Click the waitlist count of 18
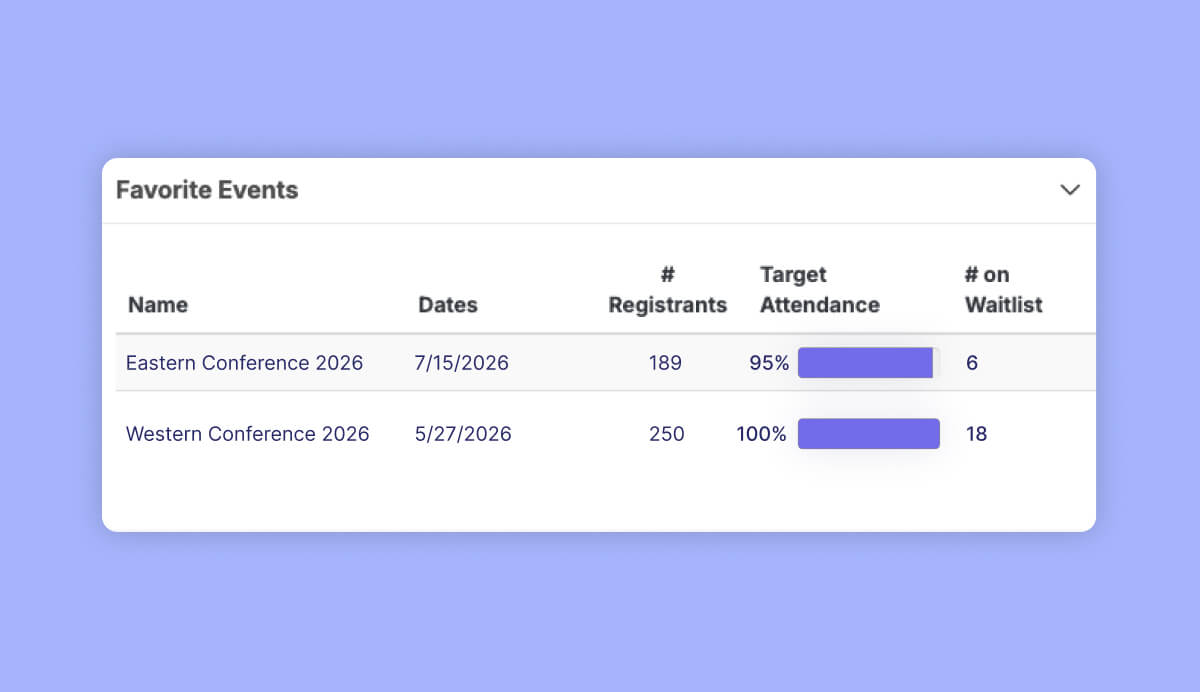Image resolution: width=1200 pixels, height=692 pixels. 975,434
